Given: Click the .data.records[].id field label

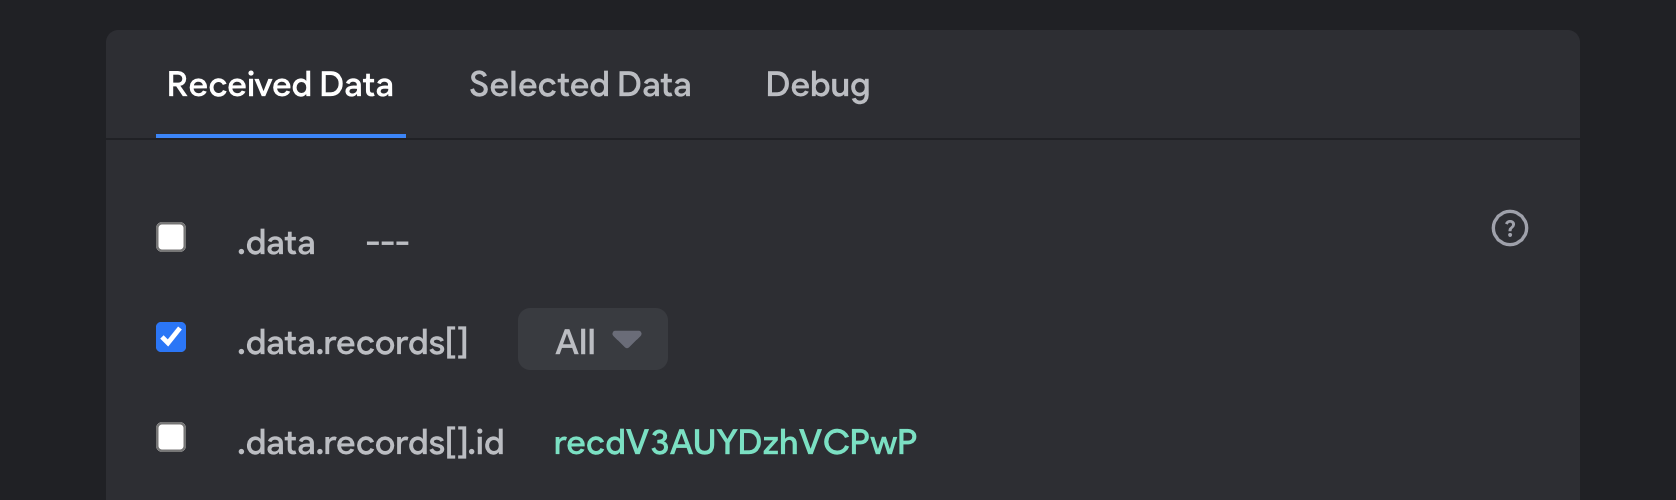Looking at the screenshot, I should pos(370,443).
